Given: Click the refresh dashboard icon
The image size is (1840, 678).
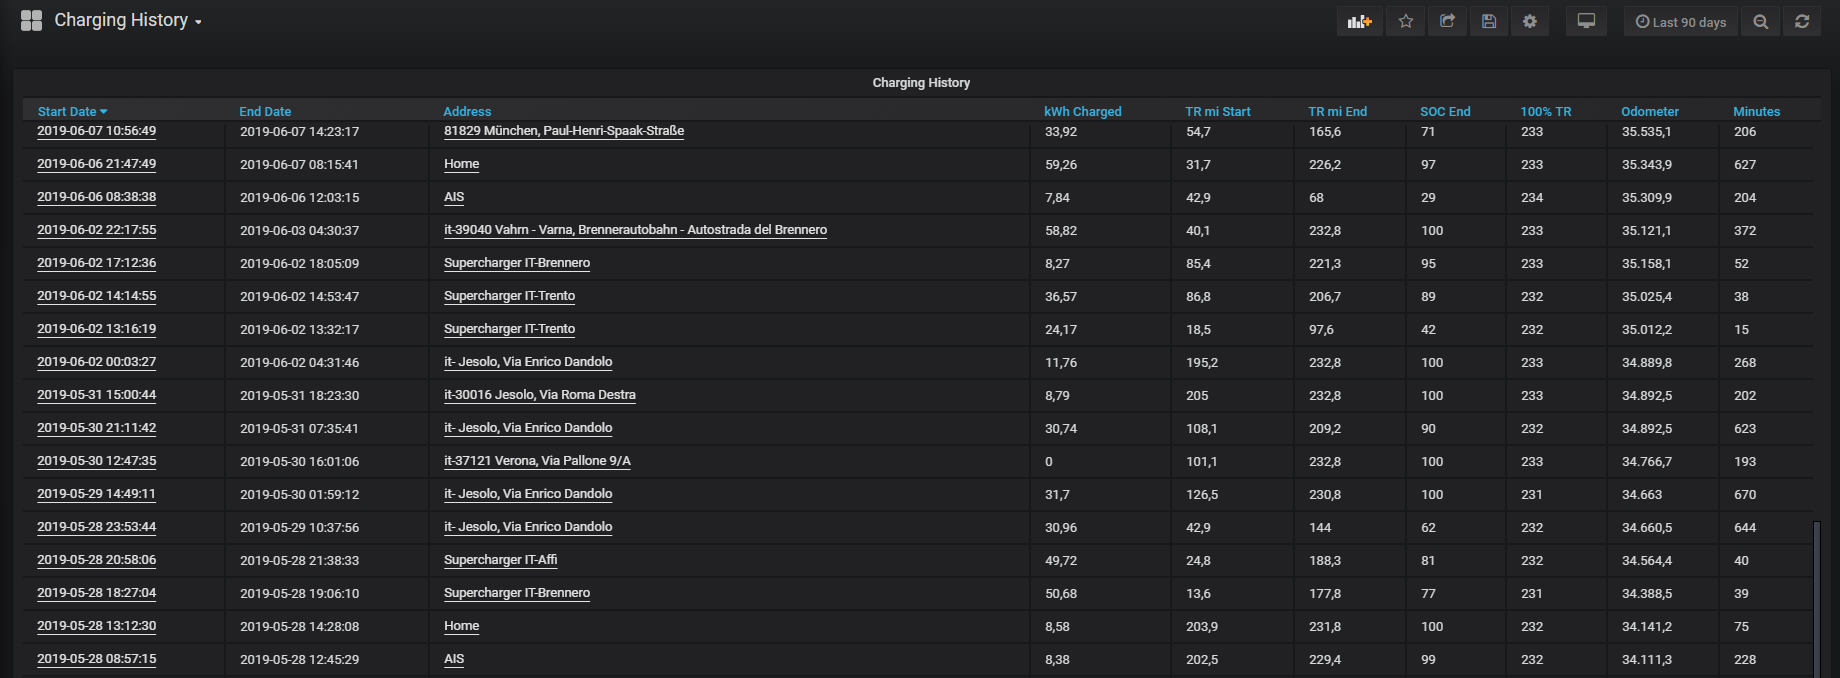Looking at the screenshot, I should [1802, 21].
